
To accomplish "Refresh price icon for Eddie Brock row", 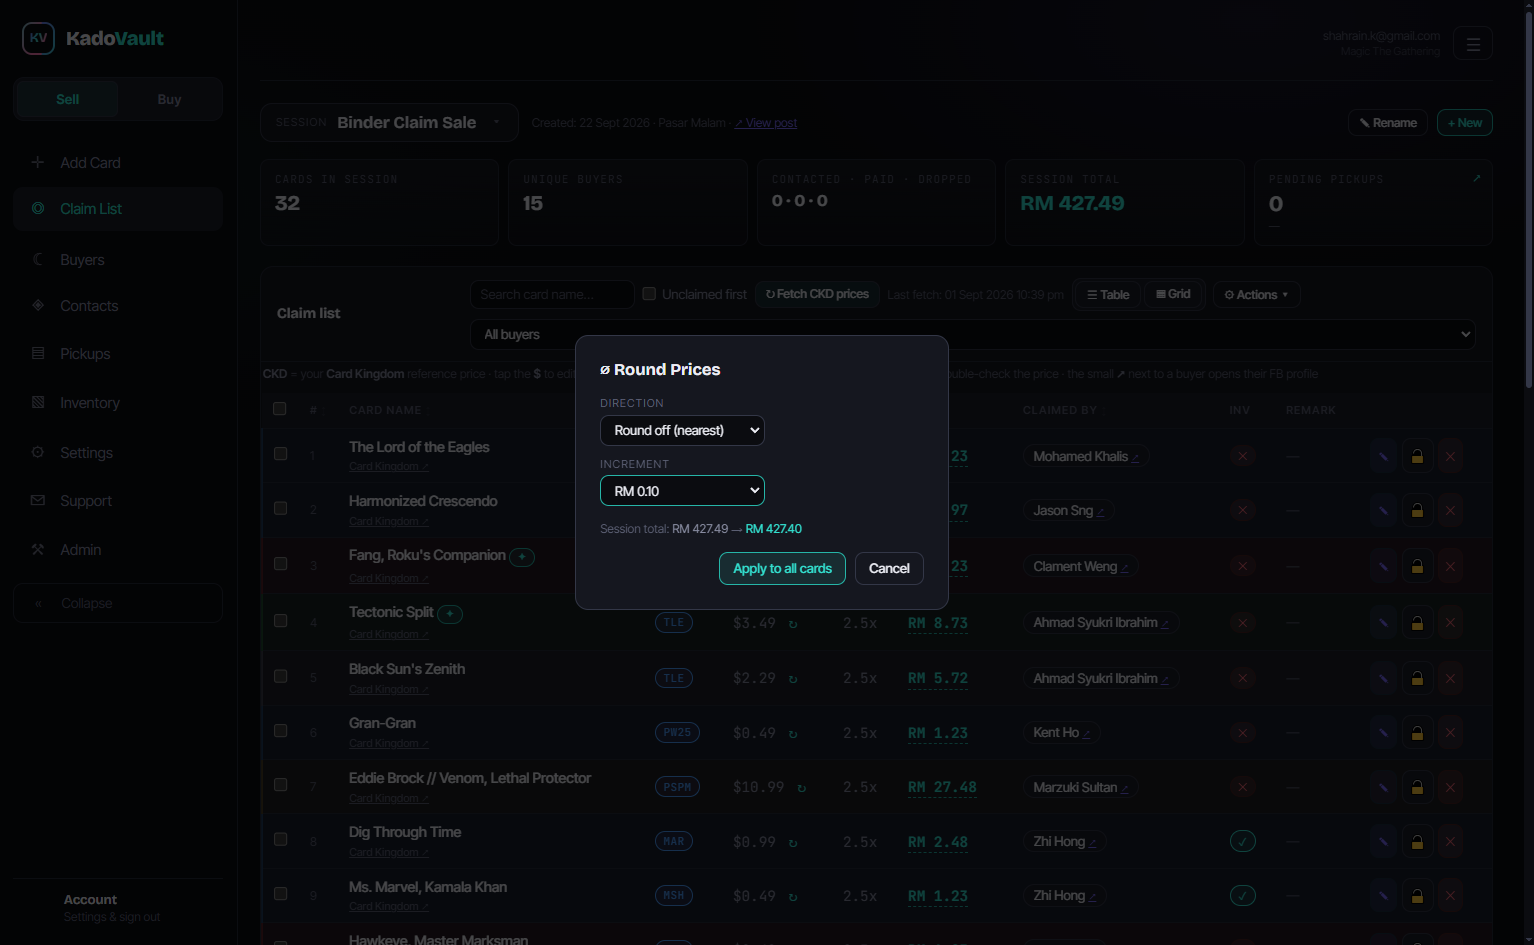I will tap(801, 787).
